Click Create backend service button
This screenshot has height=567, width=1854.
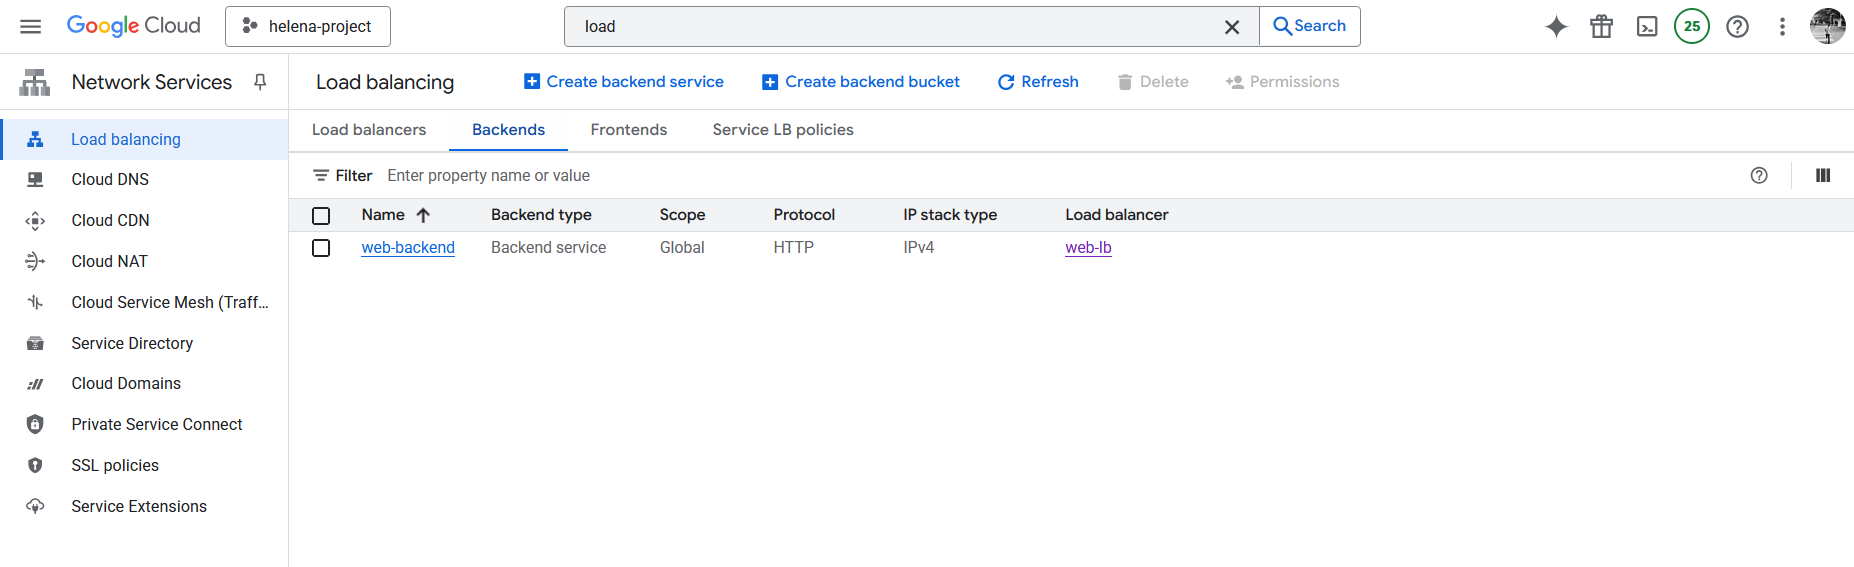[624, 82]
